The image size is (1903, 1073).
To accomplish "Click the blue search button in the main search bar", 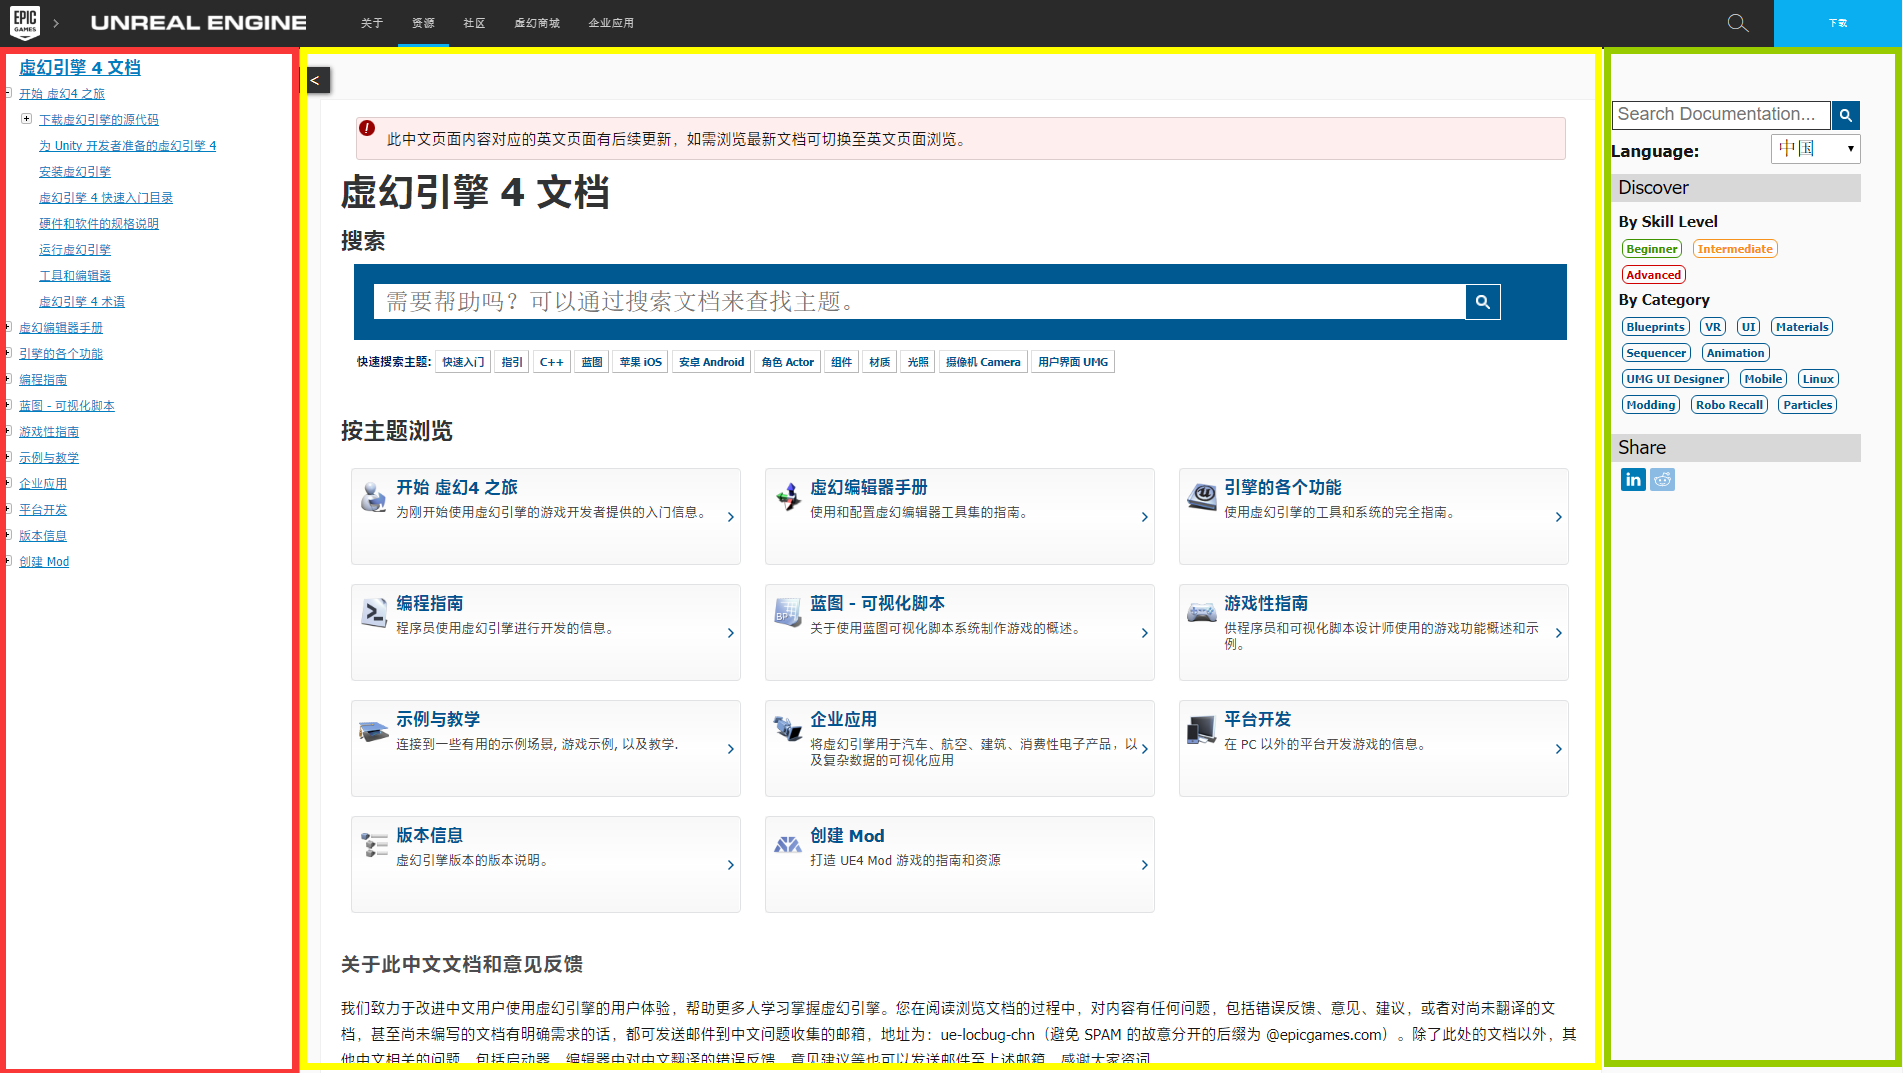I will (1483, 302).
